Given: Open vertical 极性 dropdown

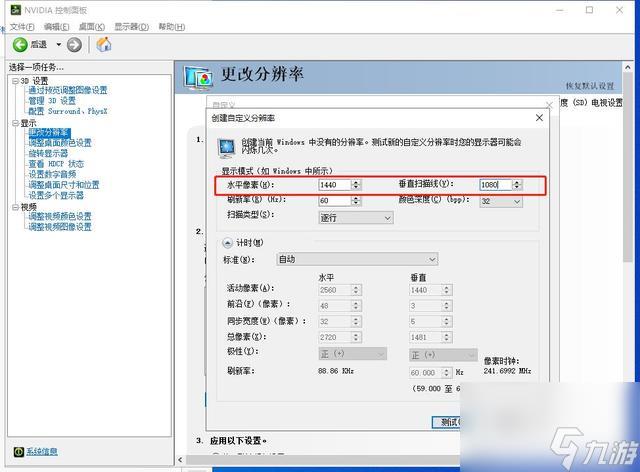Looking at the screenshot, I should point(443,355).
